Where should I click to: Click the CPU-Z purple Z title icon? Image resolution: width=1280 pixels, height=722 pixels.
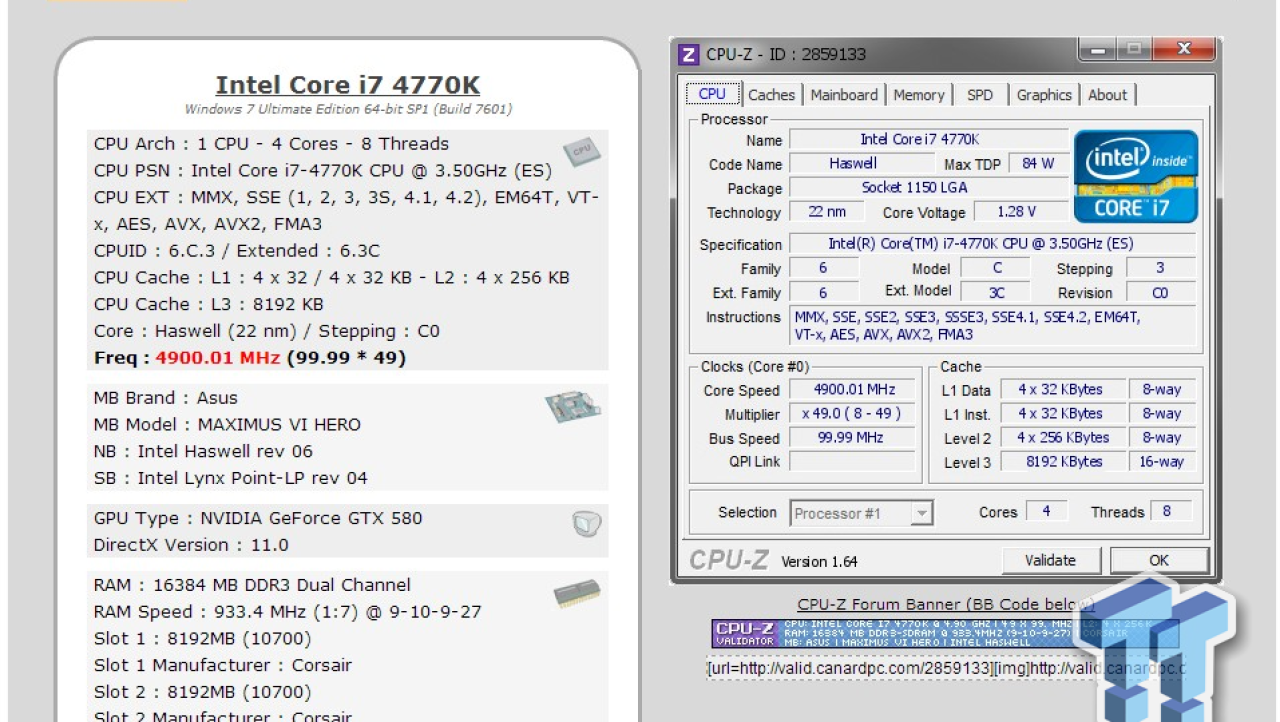(688, 54)
